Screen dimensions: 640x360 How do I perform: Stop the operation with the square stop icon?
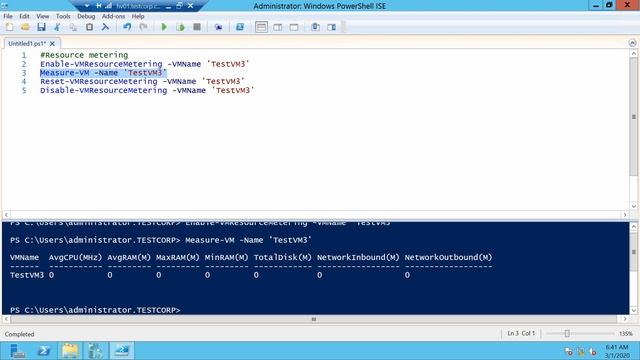tap(197, 27)
